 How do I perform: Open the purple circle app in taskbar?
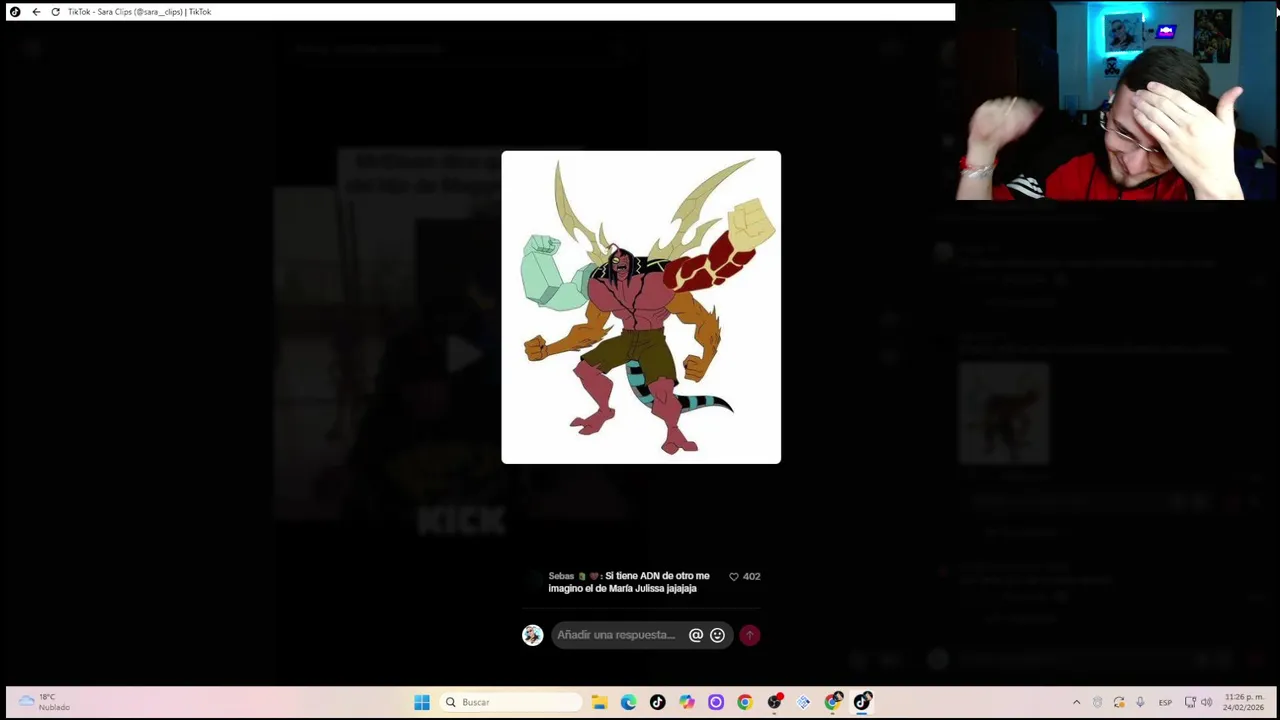pos(715,702)
